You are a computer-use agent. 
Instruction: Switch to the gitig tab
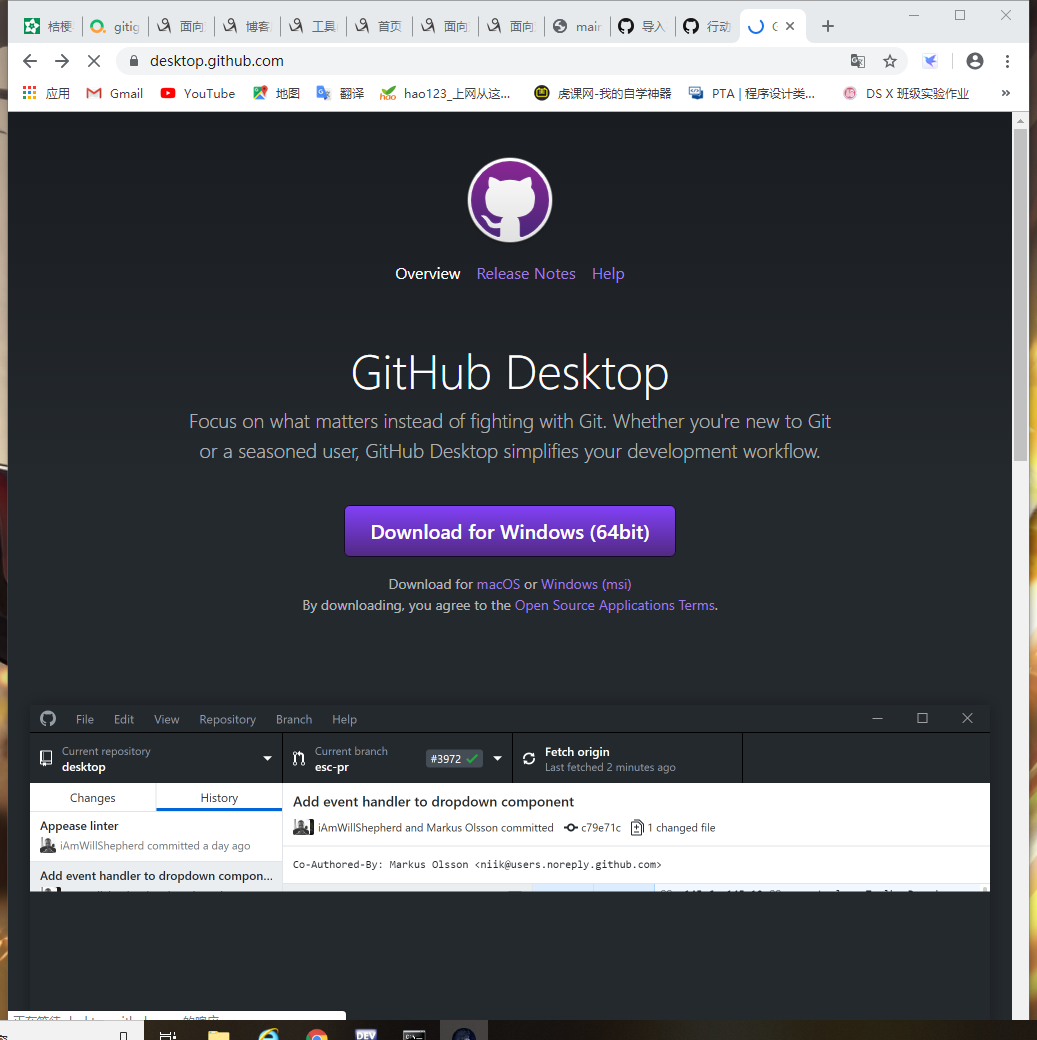coord(115,26)
